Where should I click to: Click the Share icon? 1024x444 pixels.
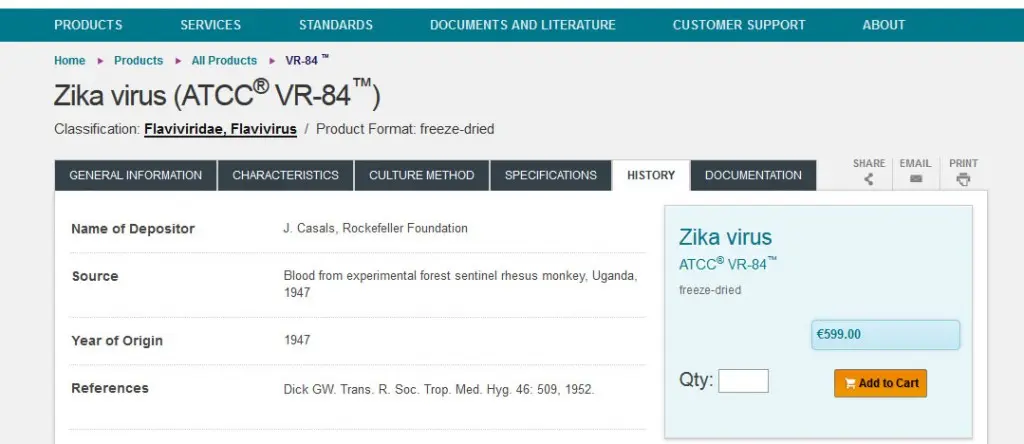[869, 180]
